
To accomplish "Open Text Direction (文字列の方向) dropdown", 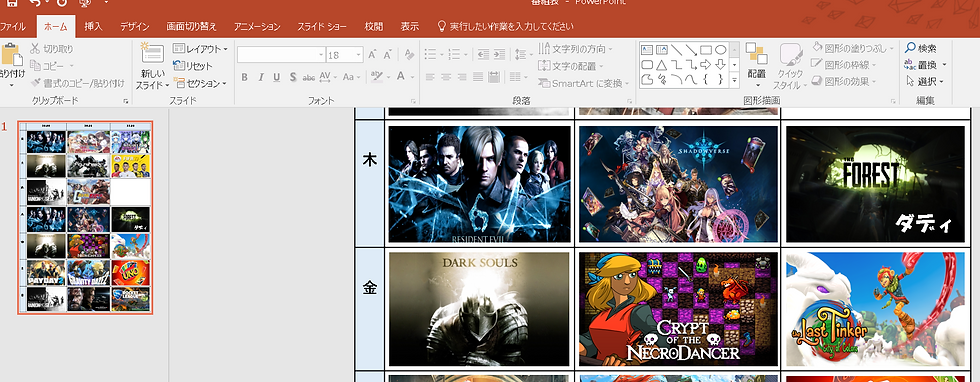I will [x=575, y=49].
